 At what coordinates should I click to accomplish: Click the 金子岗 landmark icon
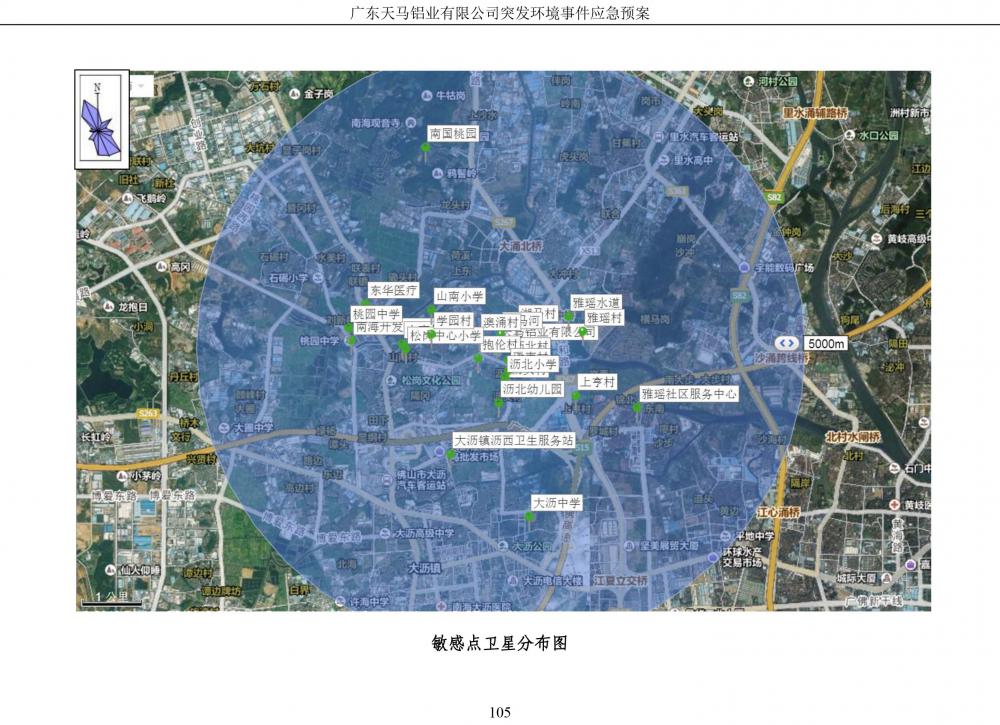[295, 94]
